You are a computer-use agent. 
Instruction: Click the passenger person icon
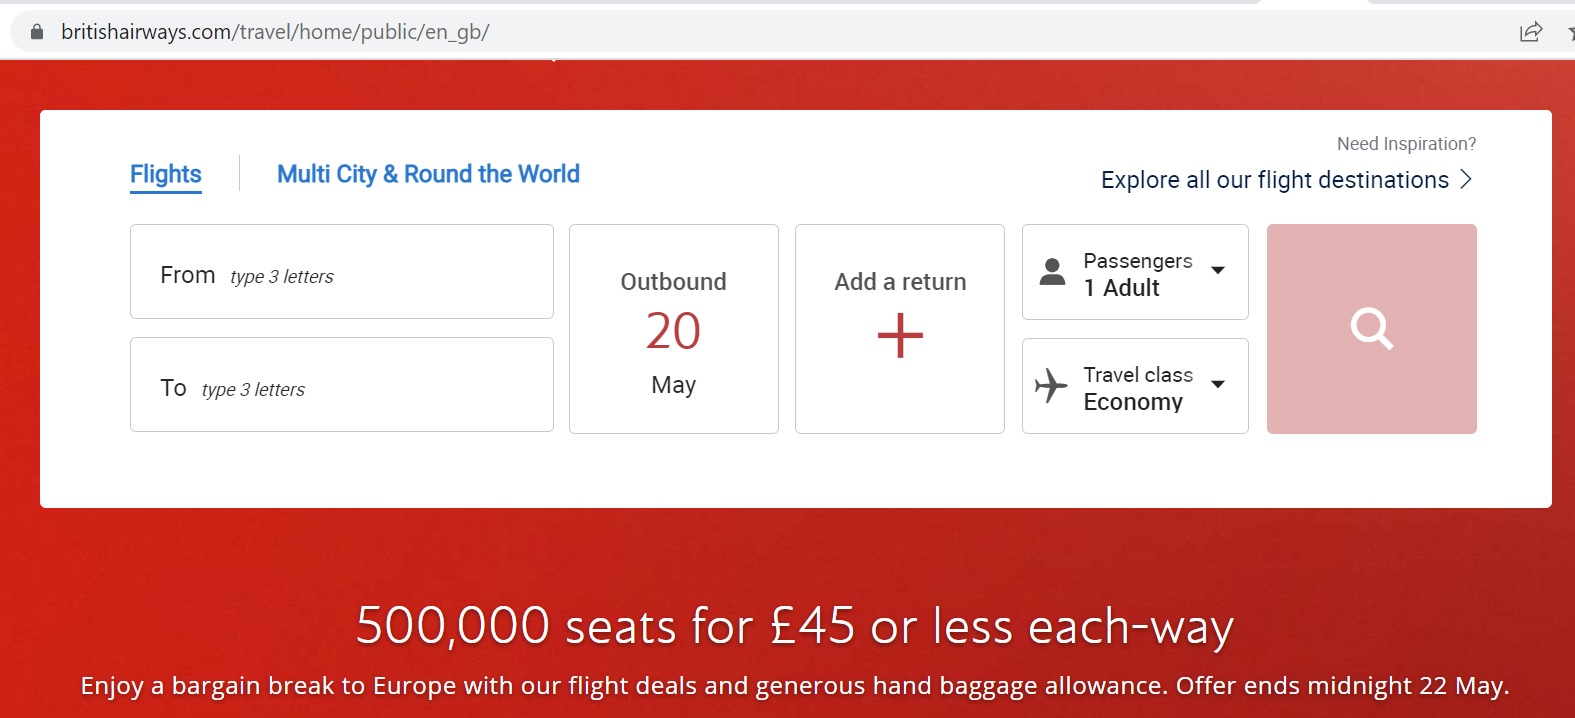click(x=1052, y=272)
